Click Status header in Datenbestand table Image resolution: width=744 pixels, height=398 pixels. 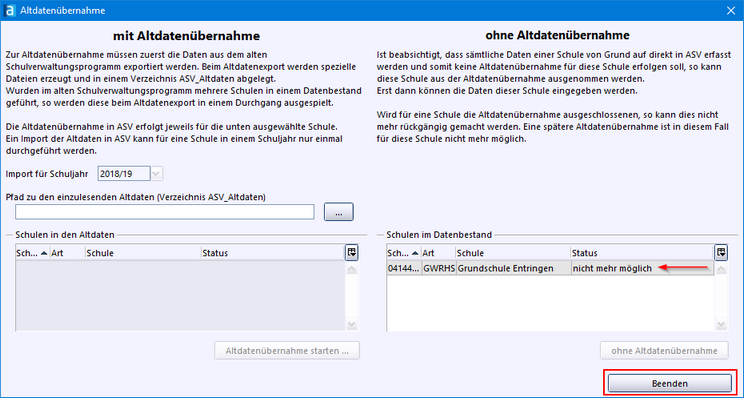click(x=642, y=253)
